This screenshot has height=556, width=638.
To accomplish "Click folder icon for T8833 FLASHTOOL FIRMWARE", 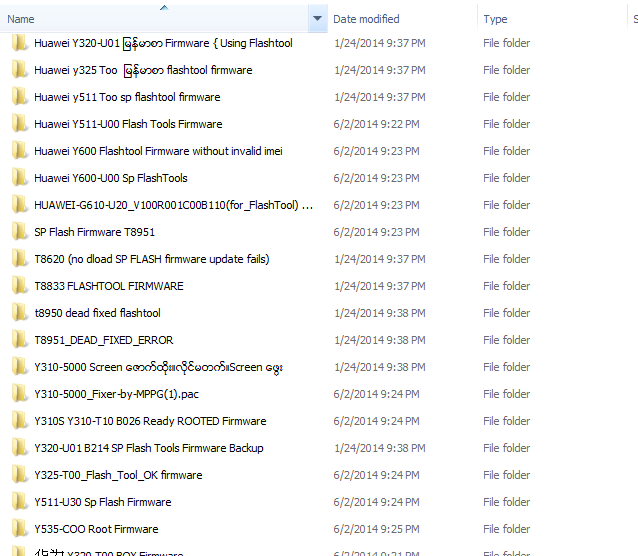I will (x=19, y=286).
